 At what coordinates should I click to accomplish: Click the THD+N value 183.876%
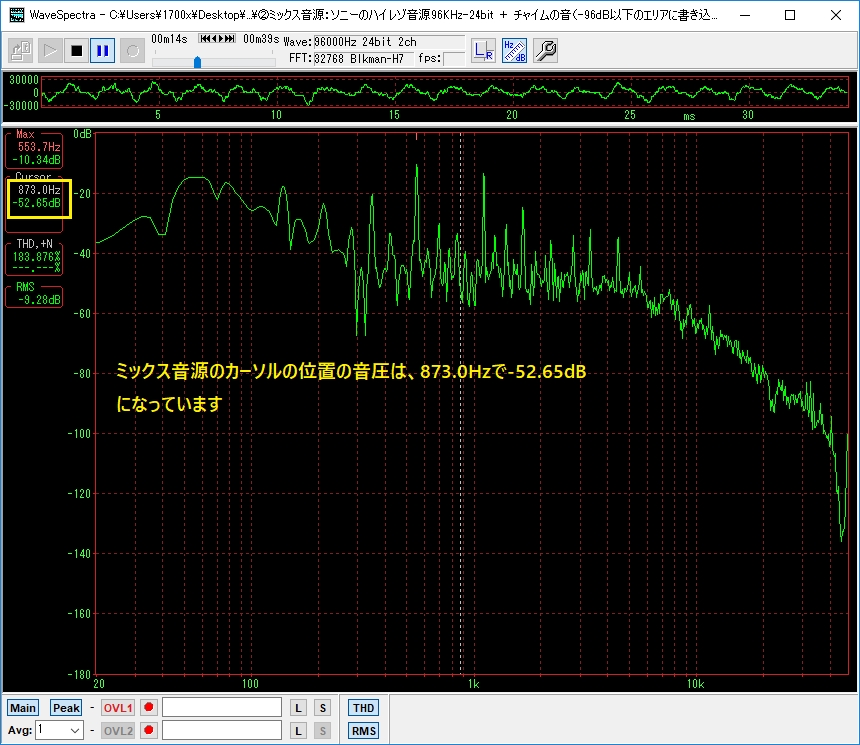click(x=36, y=257)
